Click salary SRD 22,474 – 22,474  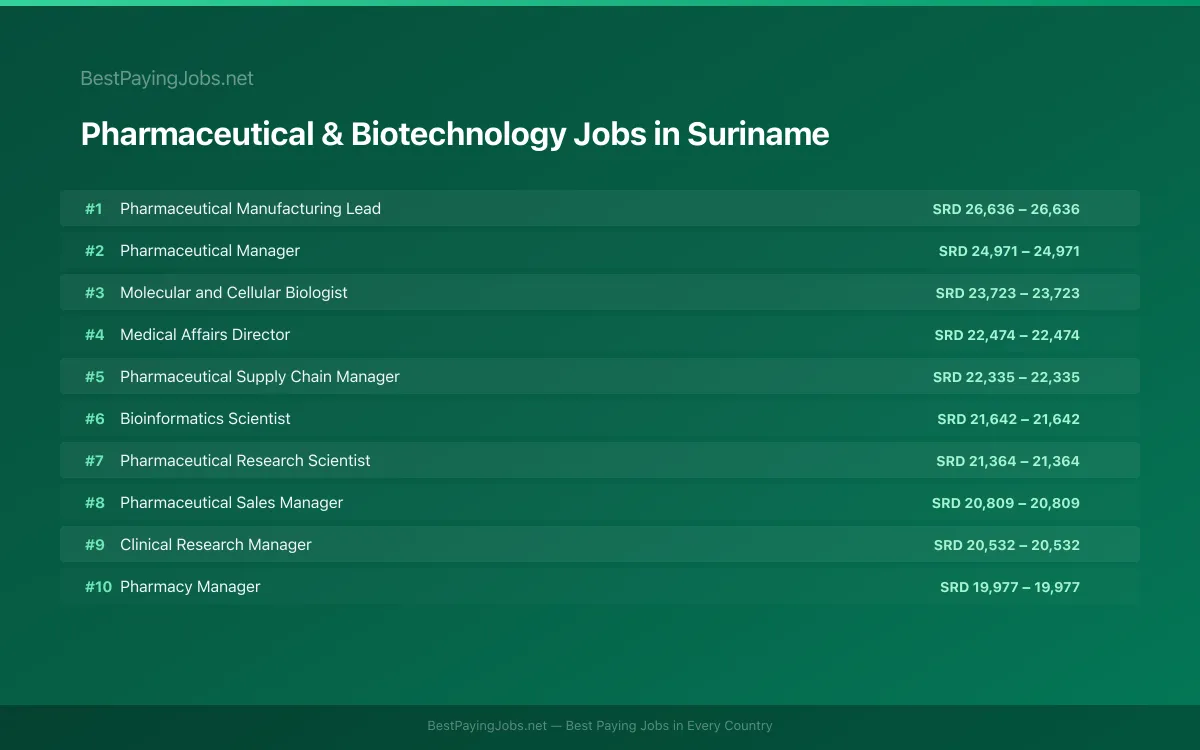tap(1007, 335)
